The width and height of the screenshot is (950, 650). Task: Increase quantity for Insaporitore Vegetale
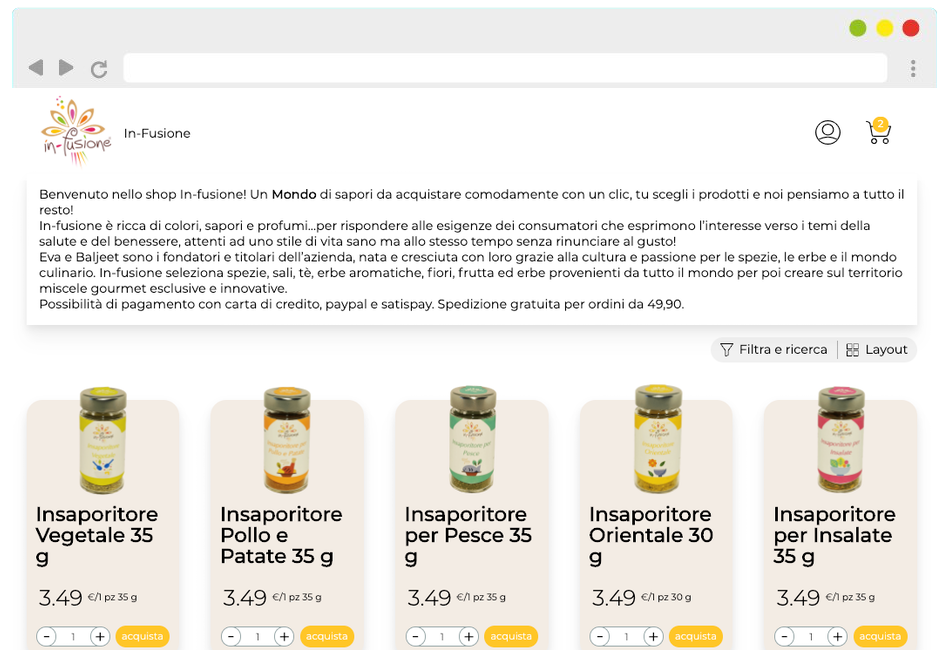click(100, 637)
